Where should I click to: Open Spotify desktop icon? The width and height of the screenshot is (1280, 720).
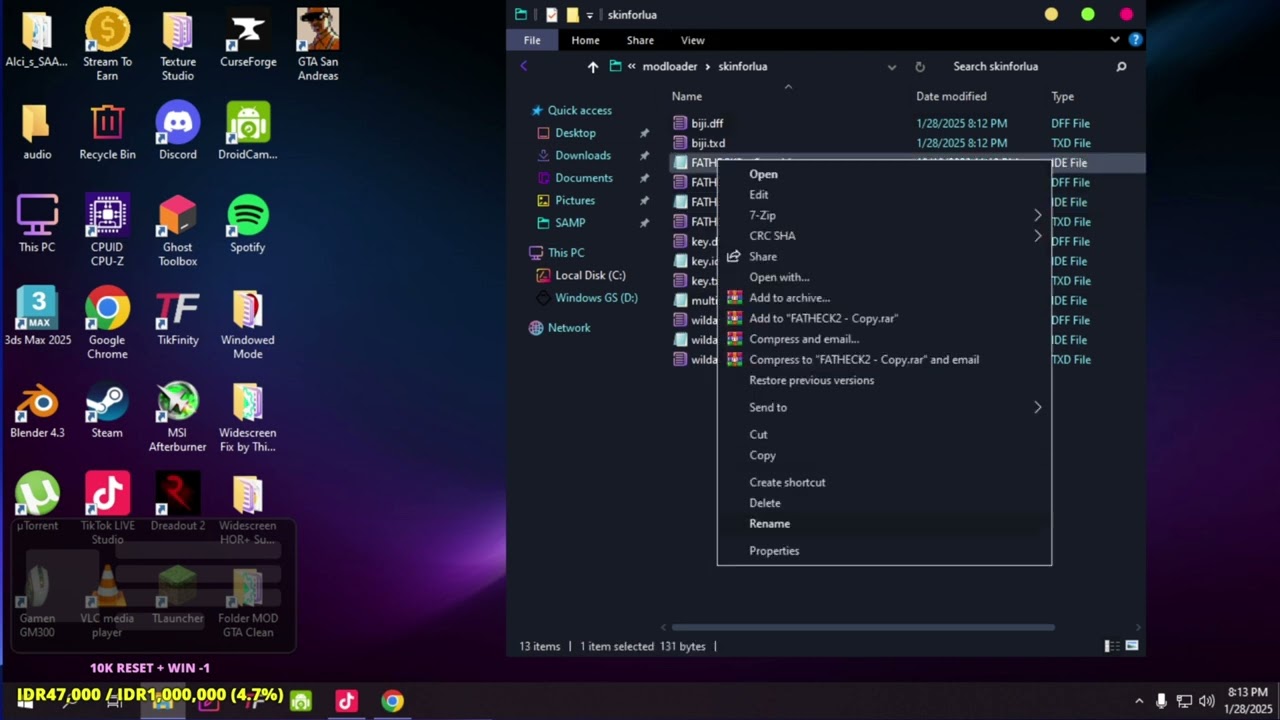[248, 224]
